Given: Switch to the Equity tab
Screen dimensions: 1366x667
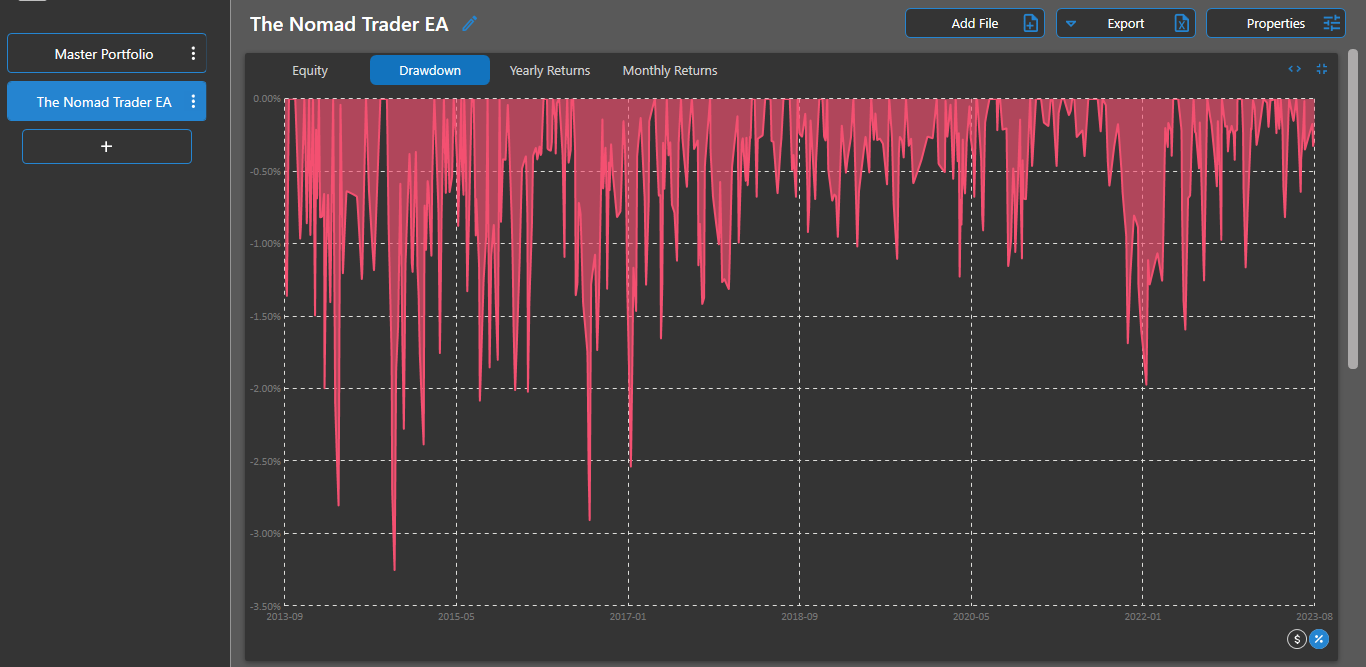Looking at the screenshot, I should coord(310,70).
